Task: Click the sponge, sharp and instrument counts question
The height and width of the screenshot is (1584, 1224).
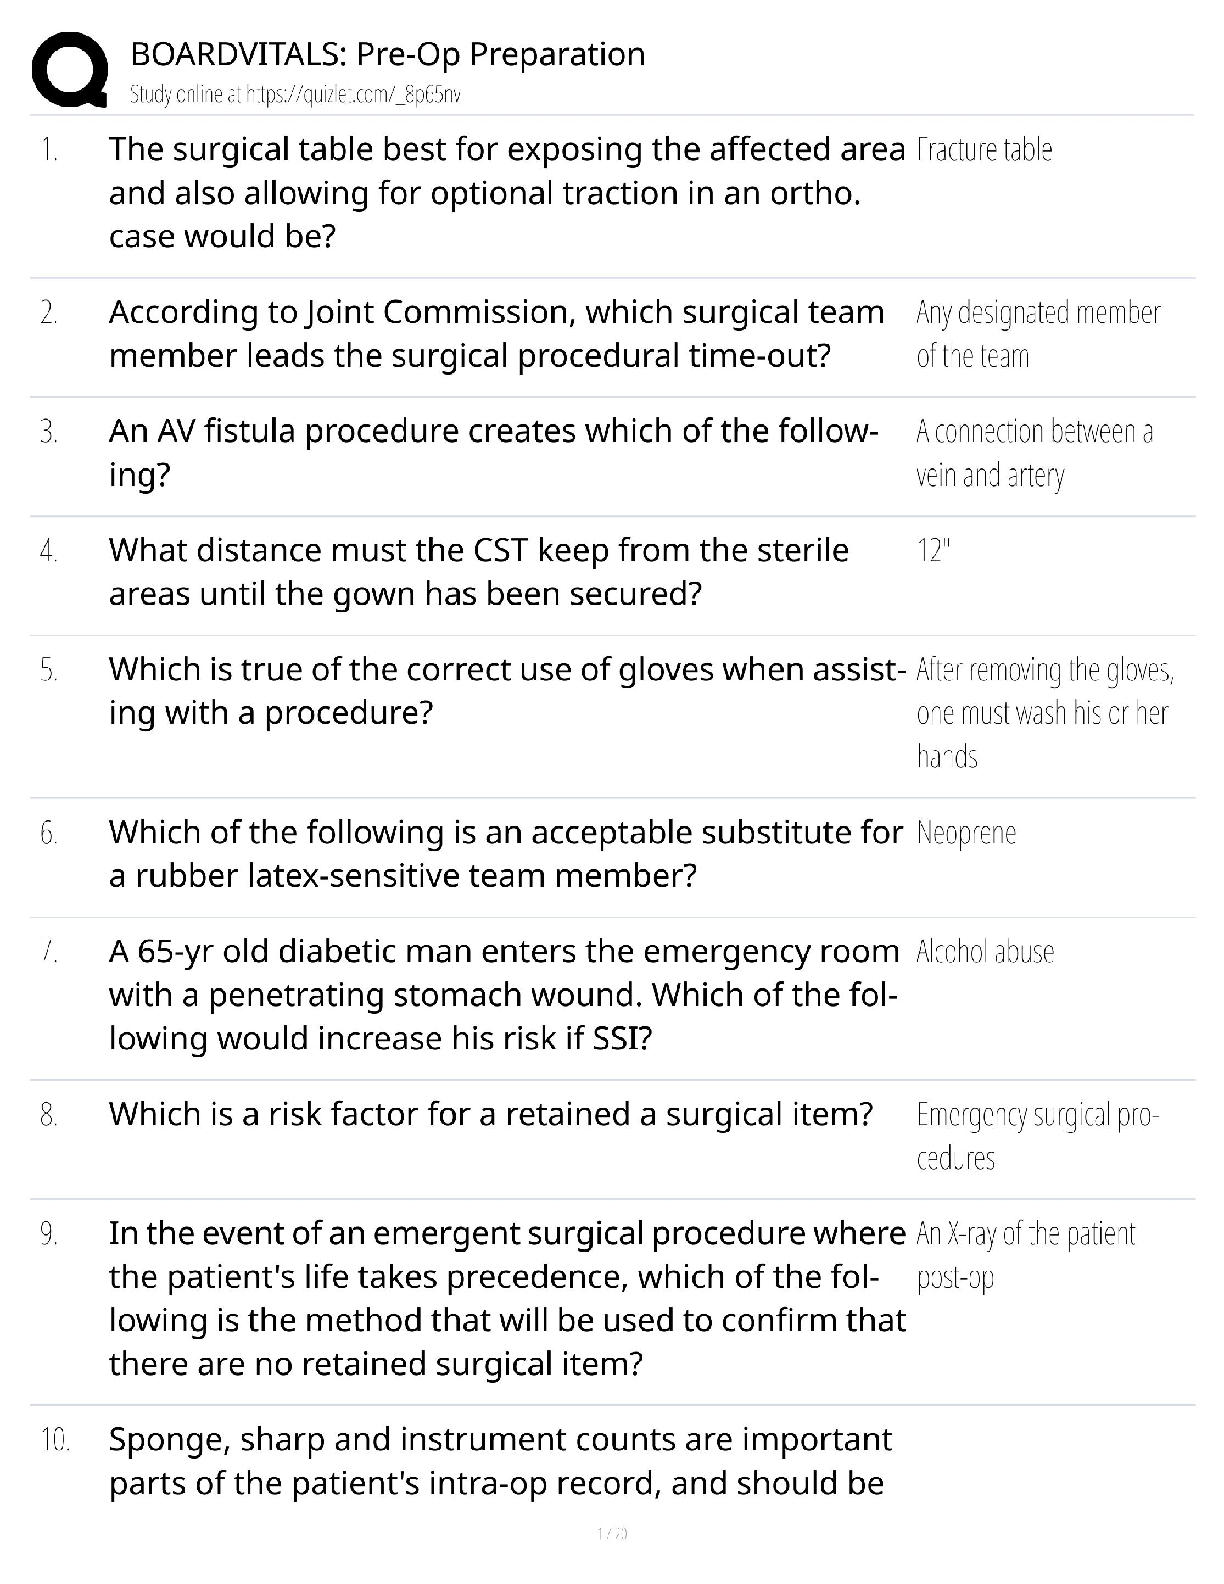Action: coord(500,1460)
